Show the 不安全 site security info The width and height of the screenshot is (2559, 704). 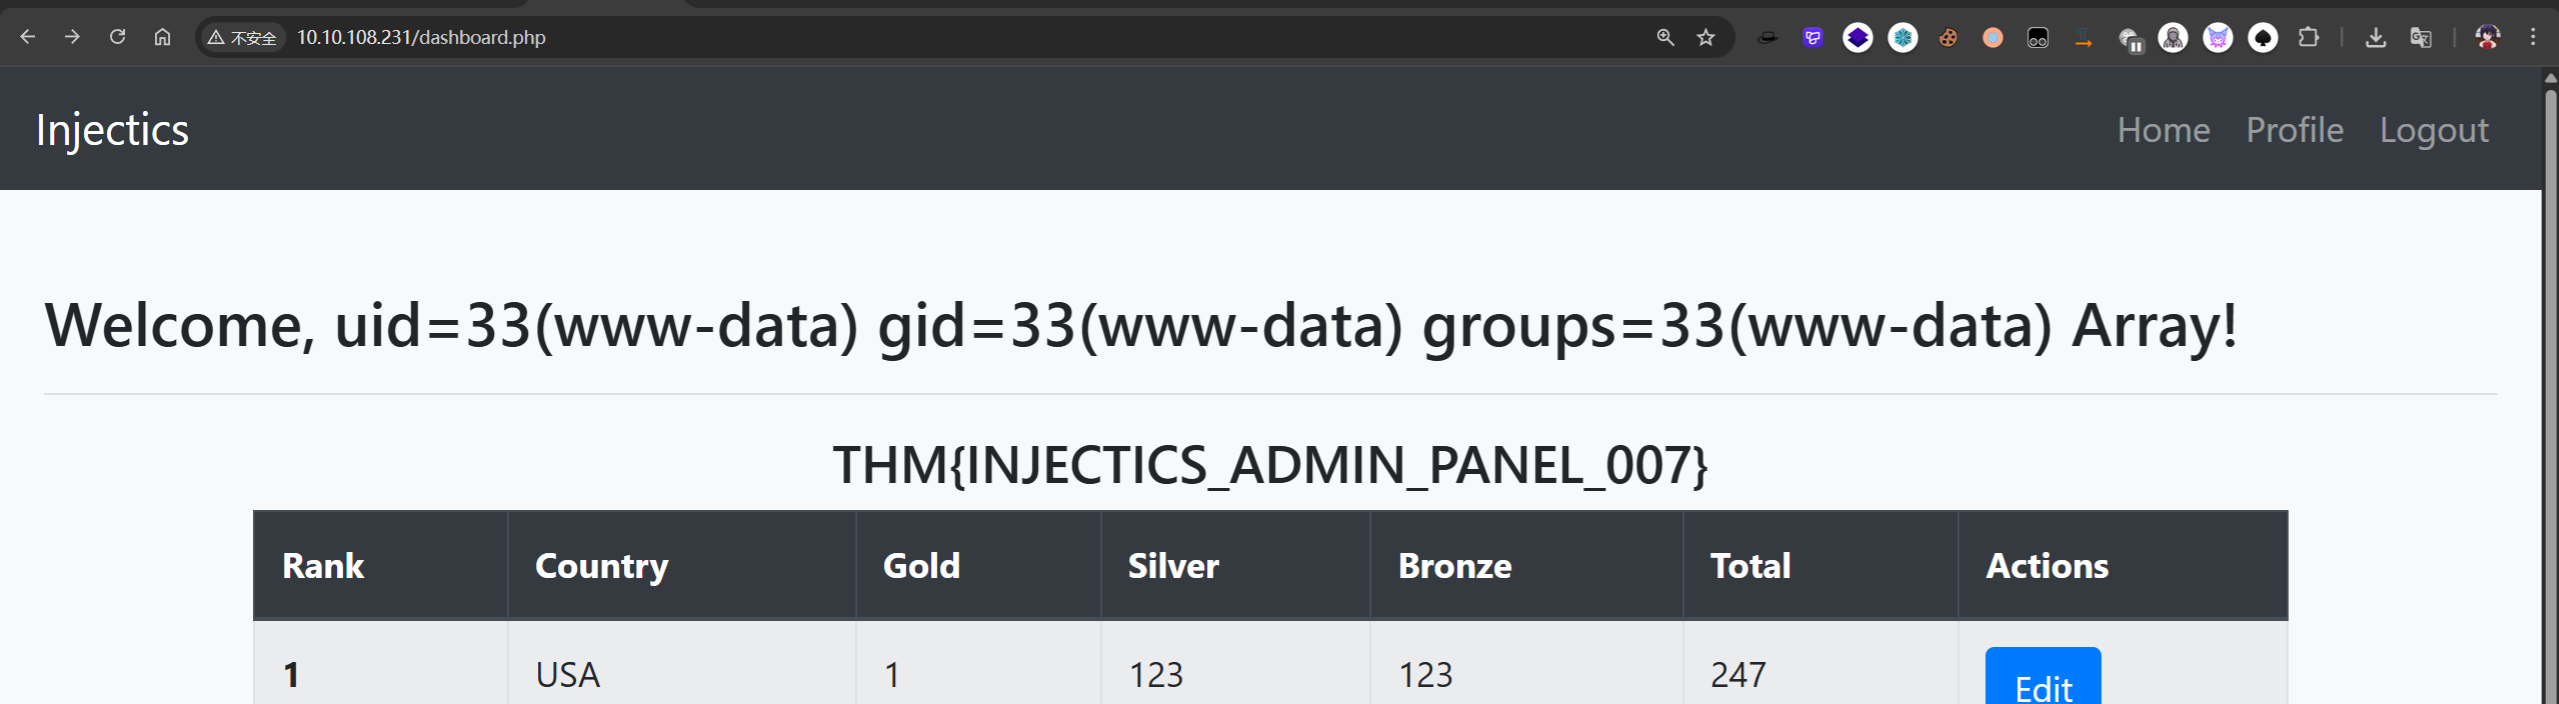243,38
